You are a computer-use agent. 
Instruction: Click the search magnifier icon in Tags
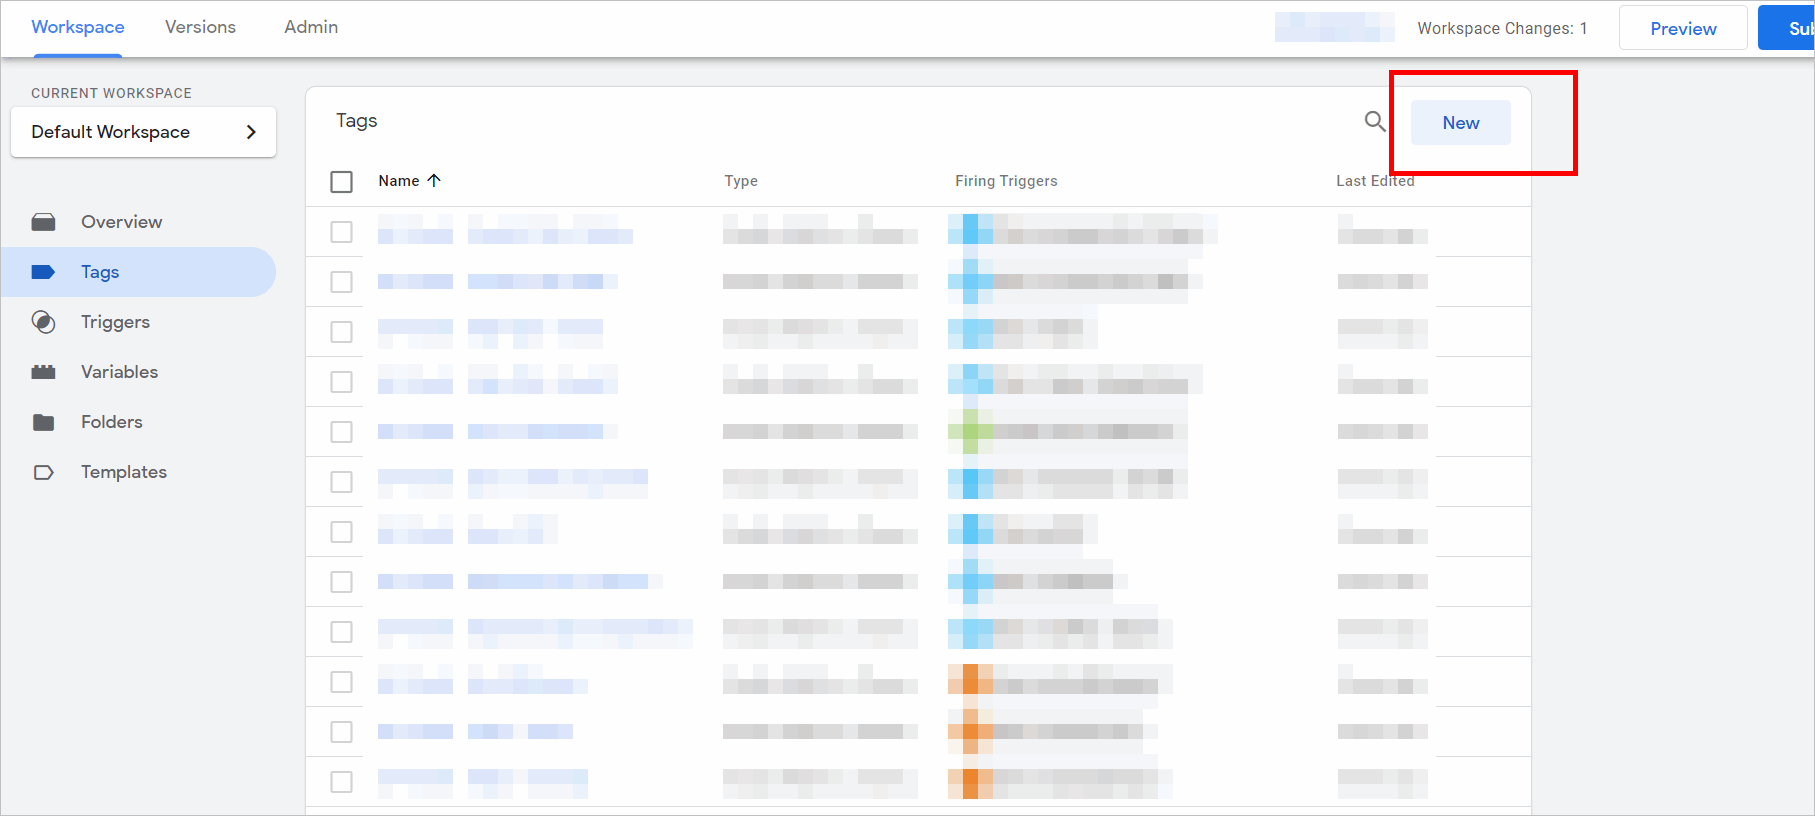[1375, 121]
